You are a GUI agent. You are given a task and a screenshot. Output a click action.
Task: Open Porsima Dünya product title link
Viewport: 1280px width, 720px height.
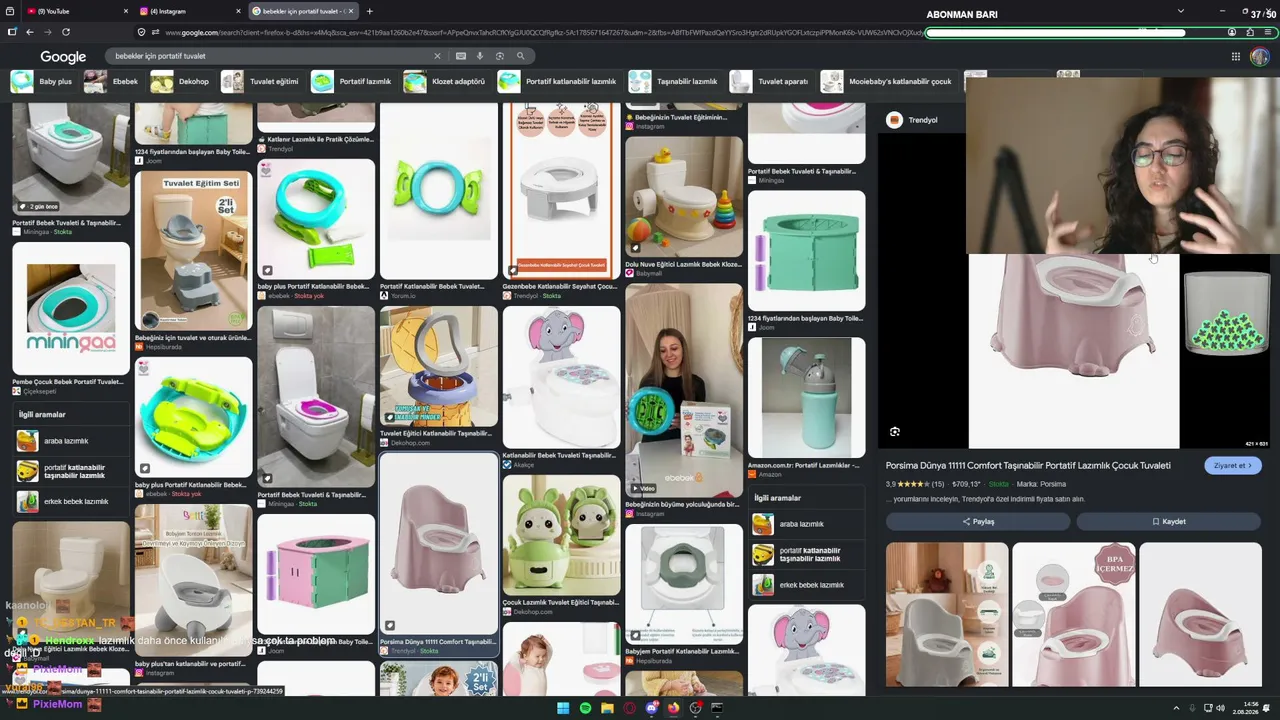pos(1028,465)
